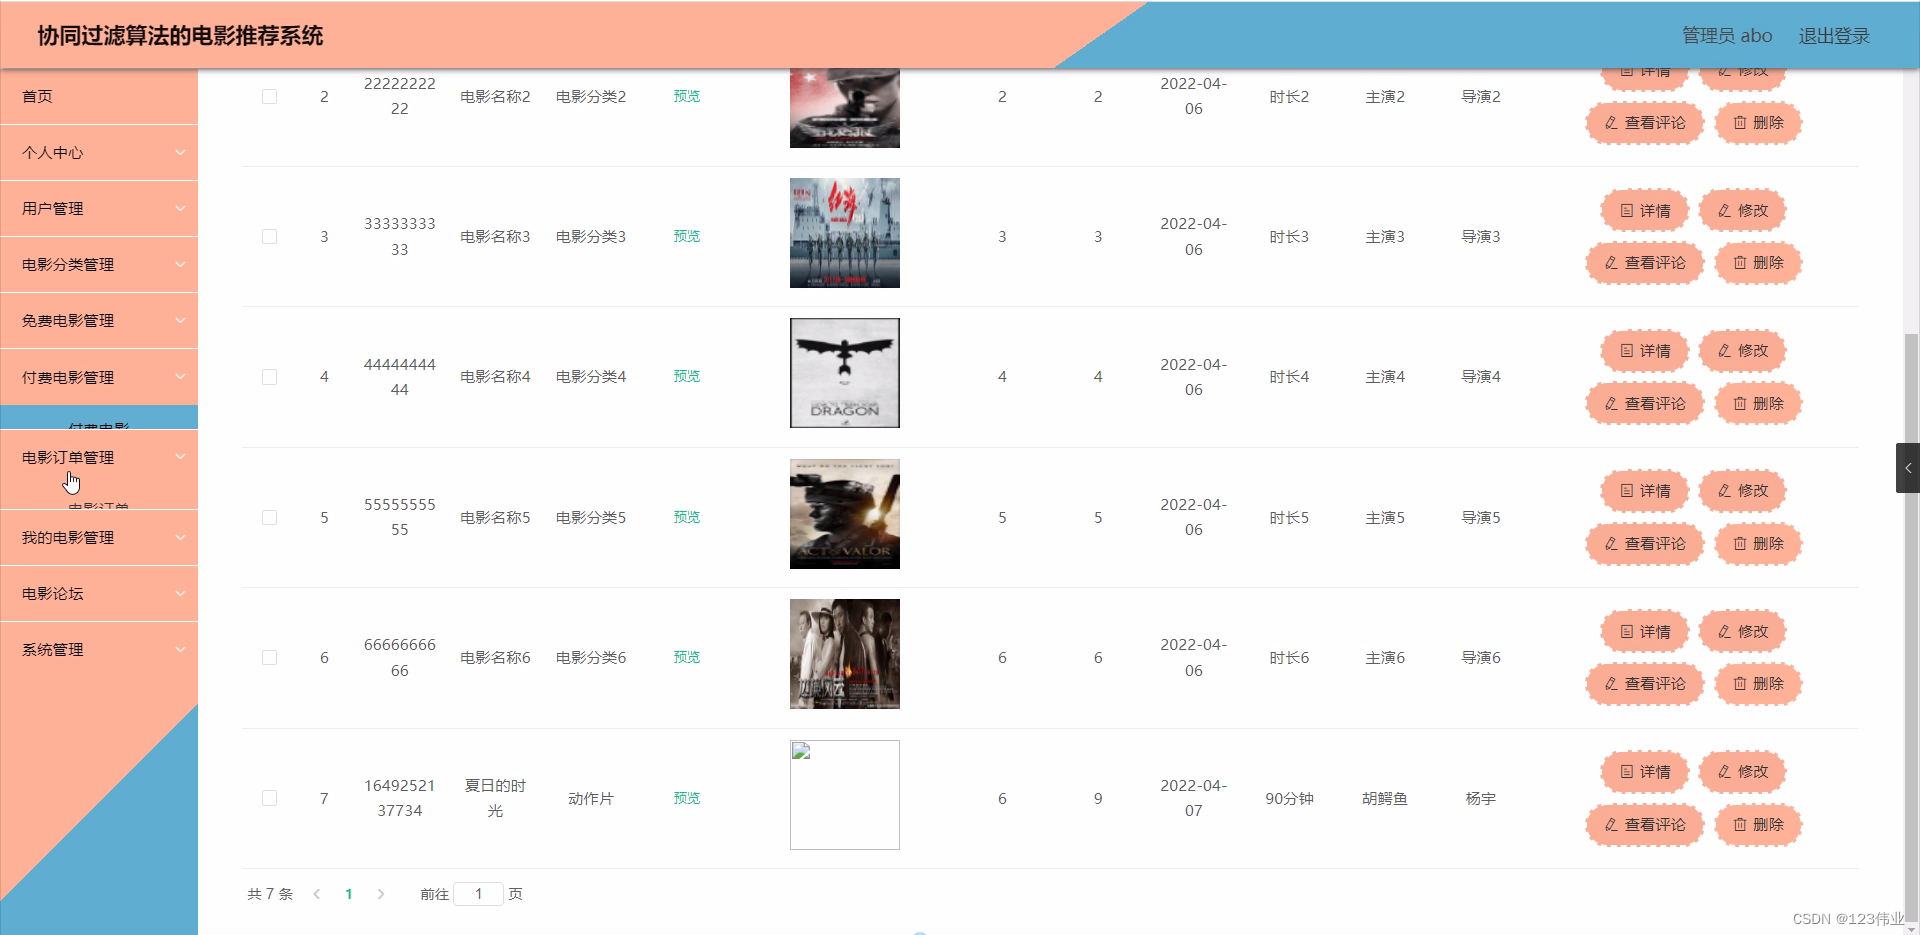Click the 修改 icon for 电影名称5
Image resolution: width=1920 pixels, height=935 pixels.
tap(1742, 491)
